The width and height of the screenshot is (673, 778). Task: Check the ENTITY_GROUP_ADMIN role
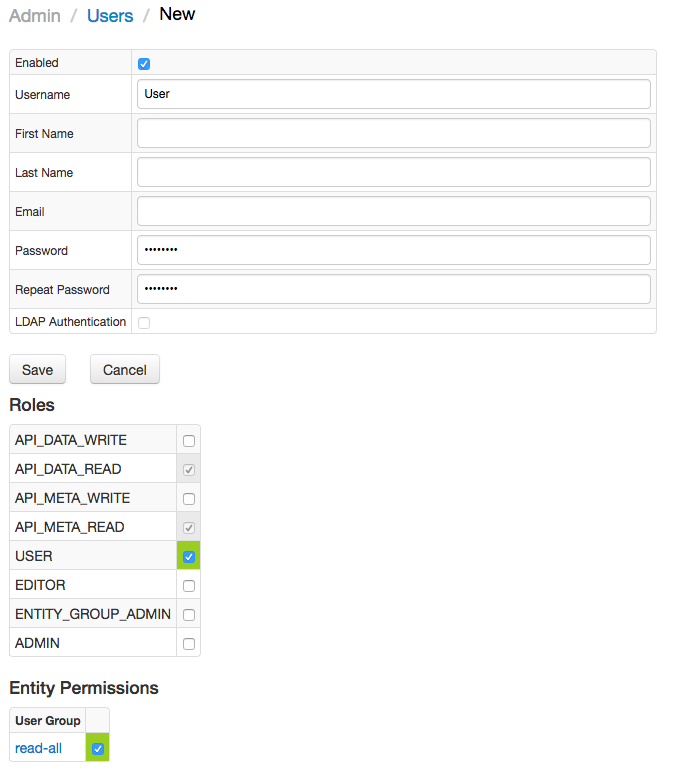[189, 615]
